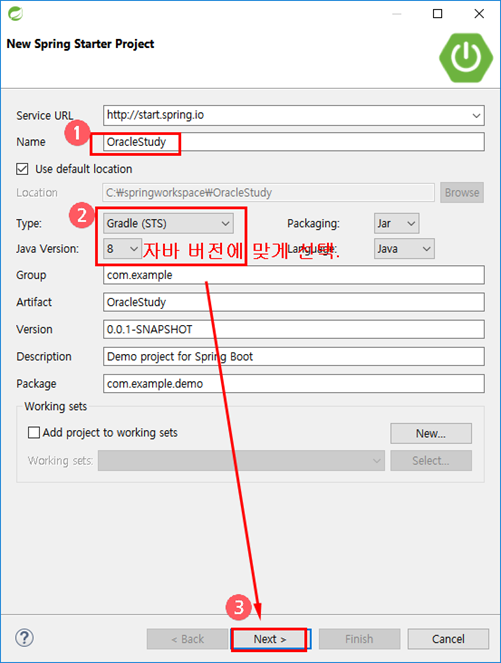The height and width of the screenshot is (663, 501).
Task: Click the Version field 0.0.1-SNAPSHOT
Action: point(294,329)
